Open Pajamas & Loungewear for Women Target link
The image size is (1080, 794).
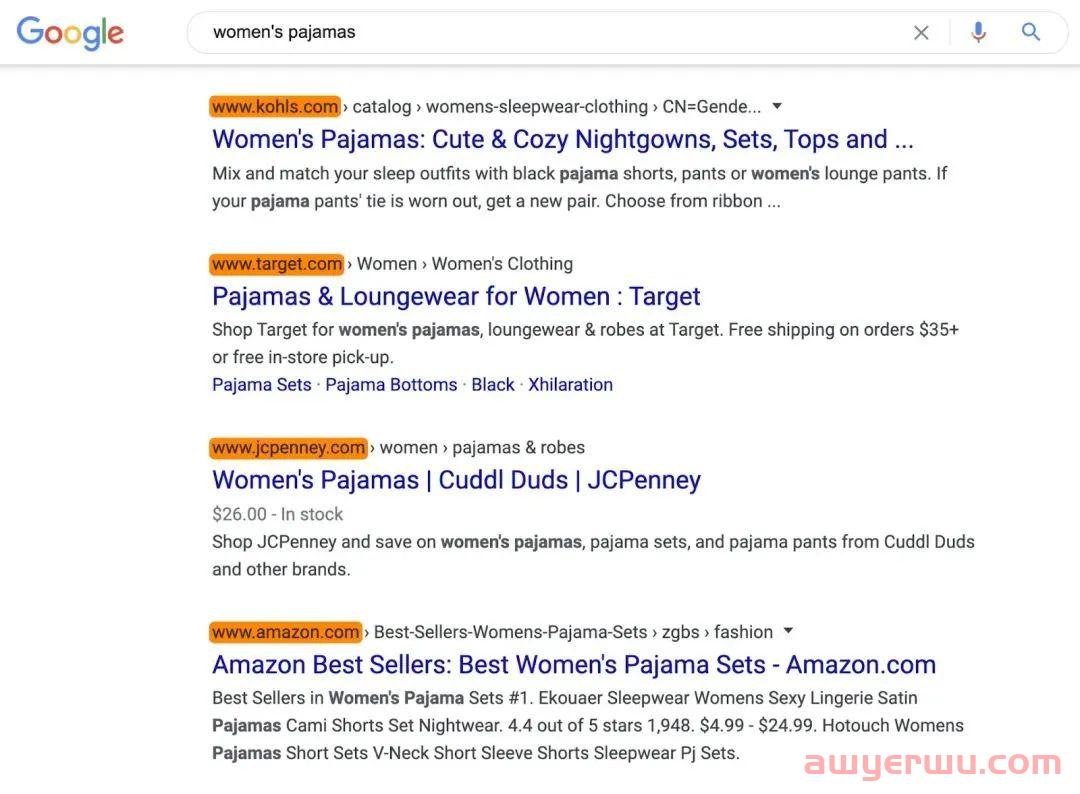pyautogui.click(x=456, y=296)
